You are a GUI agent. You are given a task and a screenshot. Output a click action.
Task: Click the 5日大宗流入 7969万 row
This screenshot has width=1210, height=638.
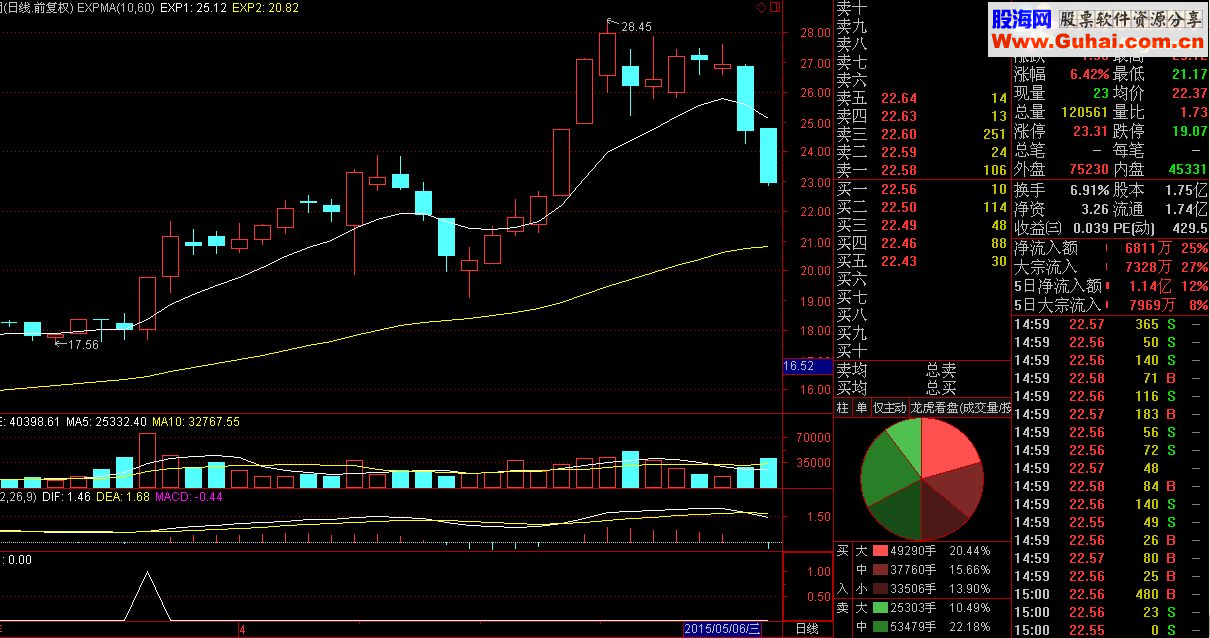point(1111,304)
